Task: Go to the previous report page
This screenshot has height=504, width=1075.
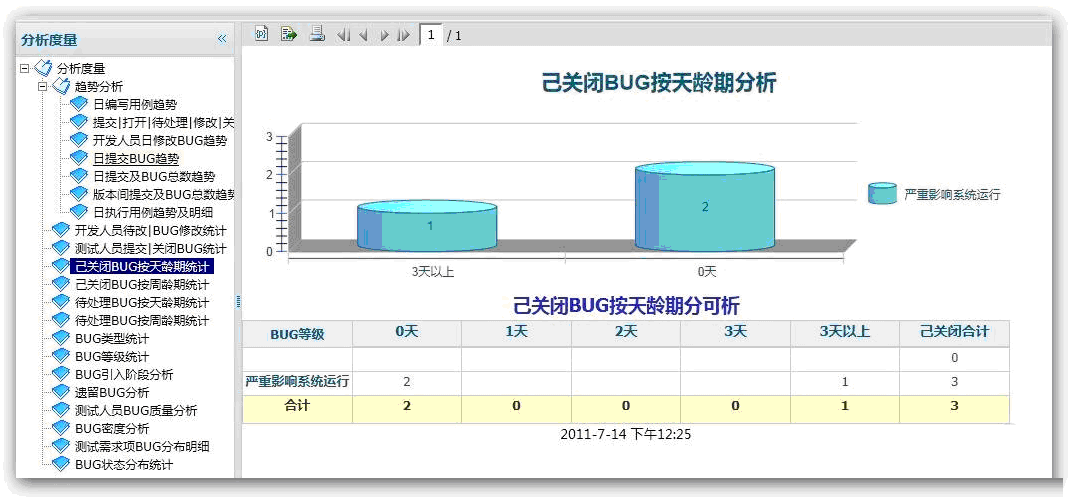Action: coord(363,34)
